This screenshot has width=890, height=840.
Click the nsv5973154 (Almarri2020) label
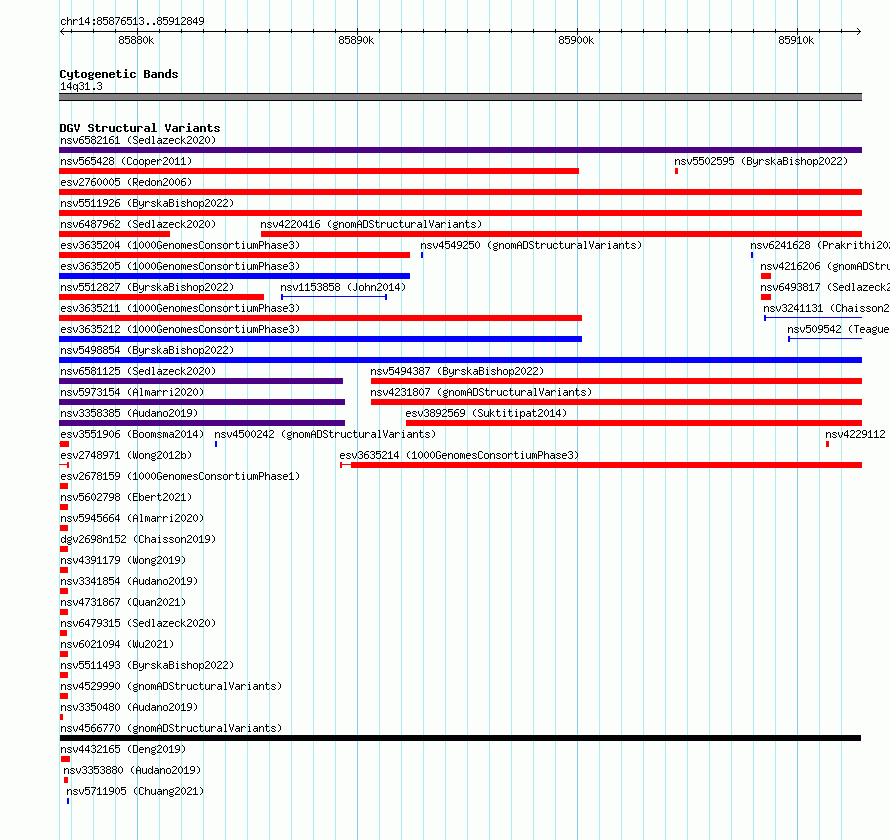point(132,392)
